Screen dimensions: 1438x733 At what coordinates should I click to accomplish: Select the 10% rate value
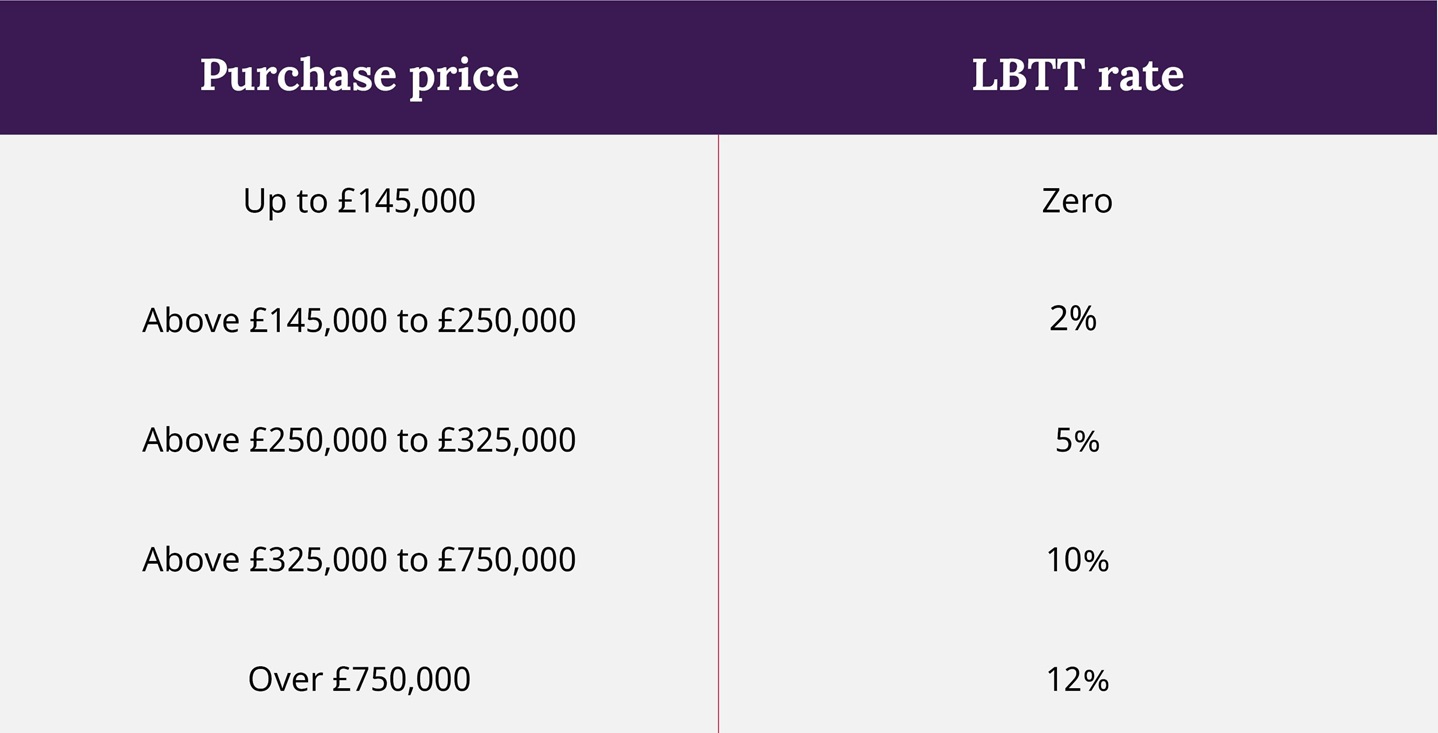1077,560
